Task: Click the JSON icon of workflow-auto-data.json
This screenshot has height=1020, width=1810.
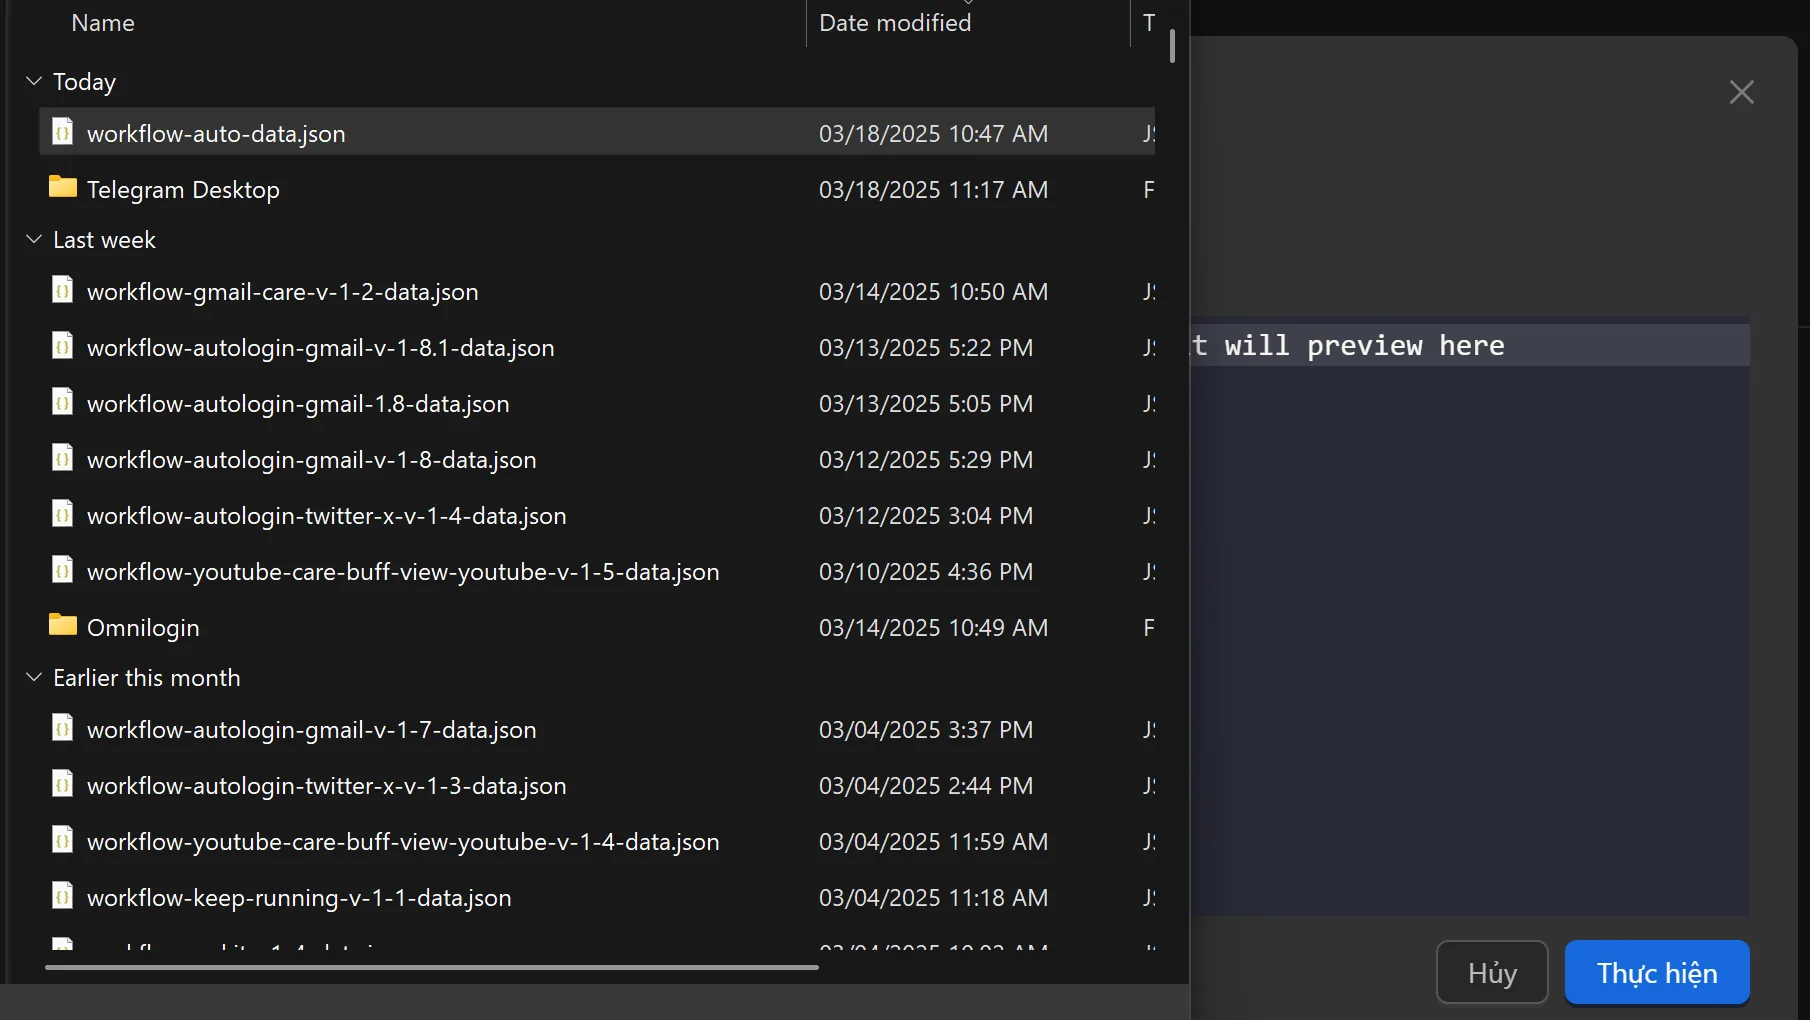Action: (62, 131)
